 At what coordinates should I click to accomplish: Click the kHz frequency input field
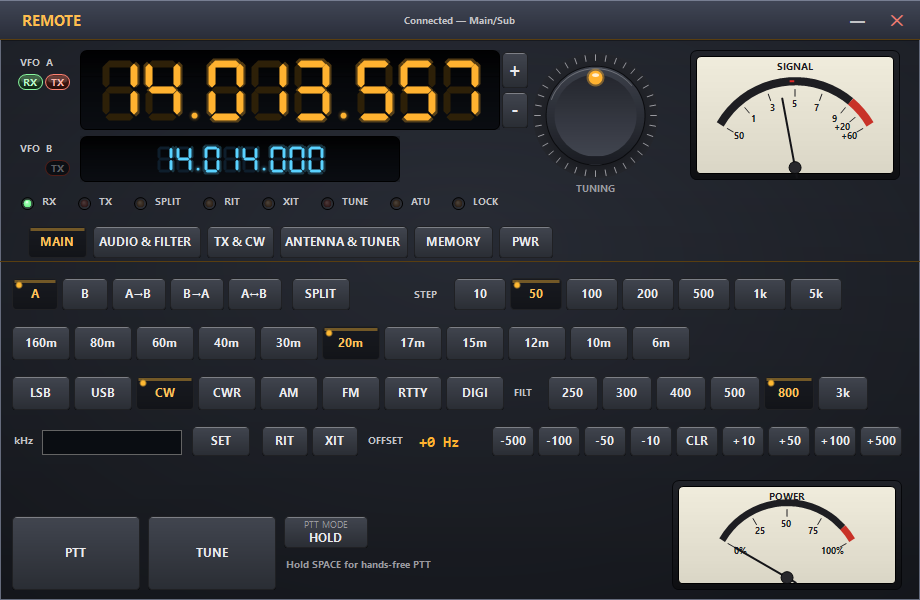coord(111,442)
